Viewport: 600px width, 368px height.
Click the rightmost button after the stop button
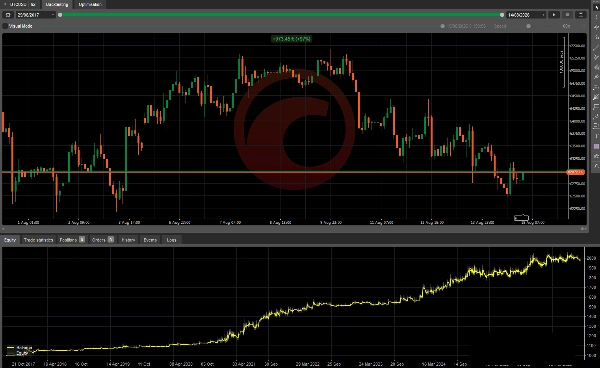[x=581, y=15]
